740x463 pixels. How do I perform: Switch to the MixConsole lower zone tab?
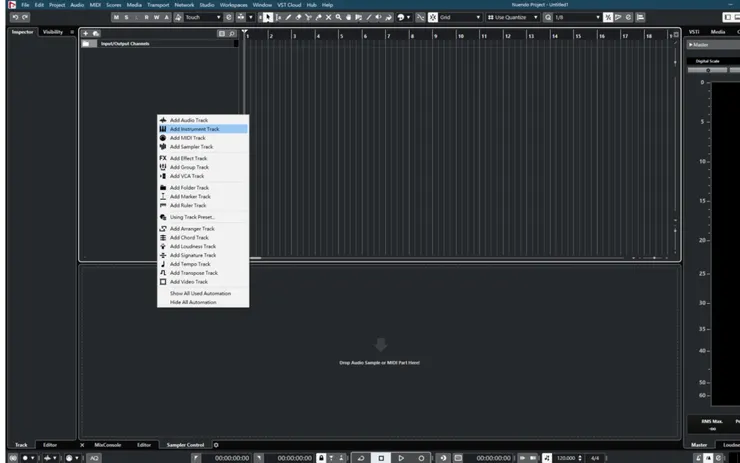click(108, 445)
